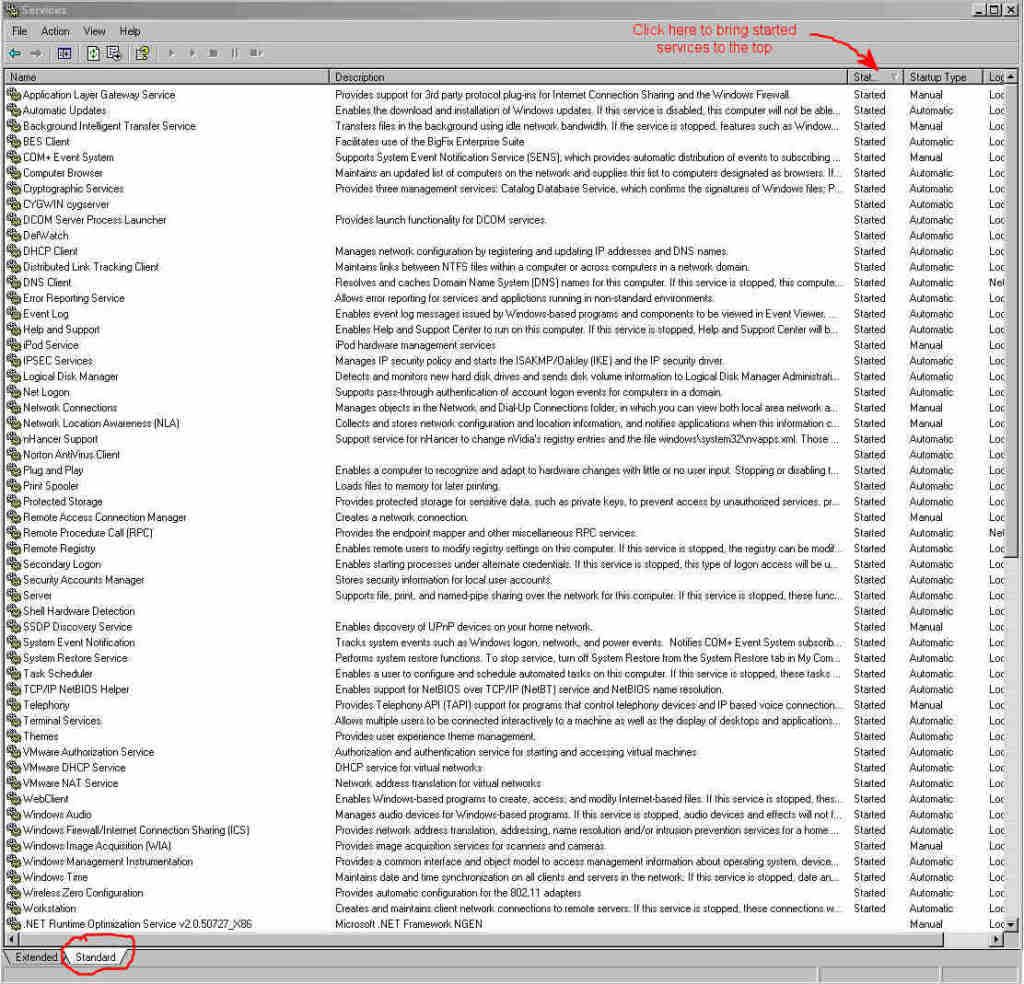Click the Export List toolbar icon
This screenshot has height=984, width=1024.
click(114, 53)
